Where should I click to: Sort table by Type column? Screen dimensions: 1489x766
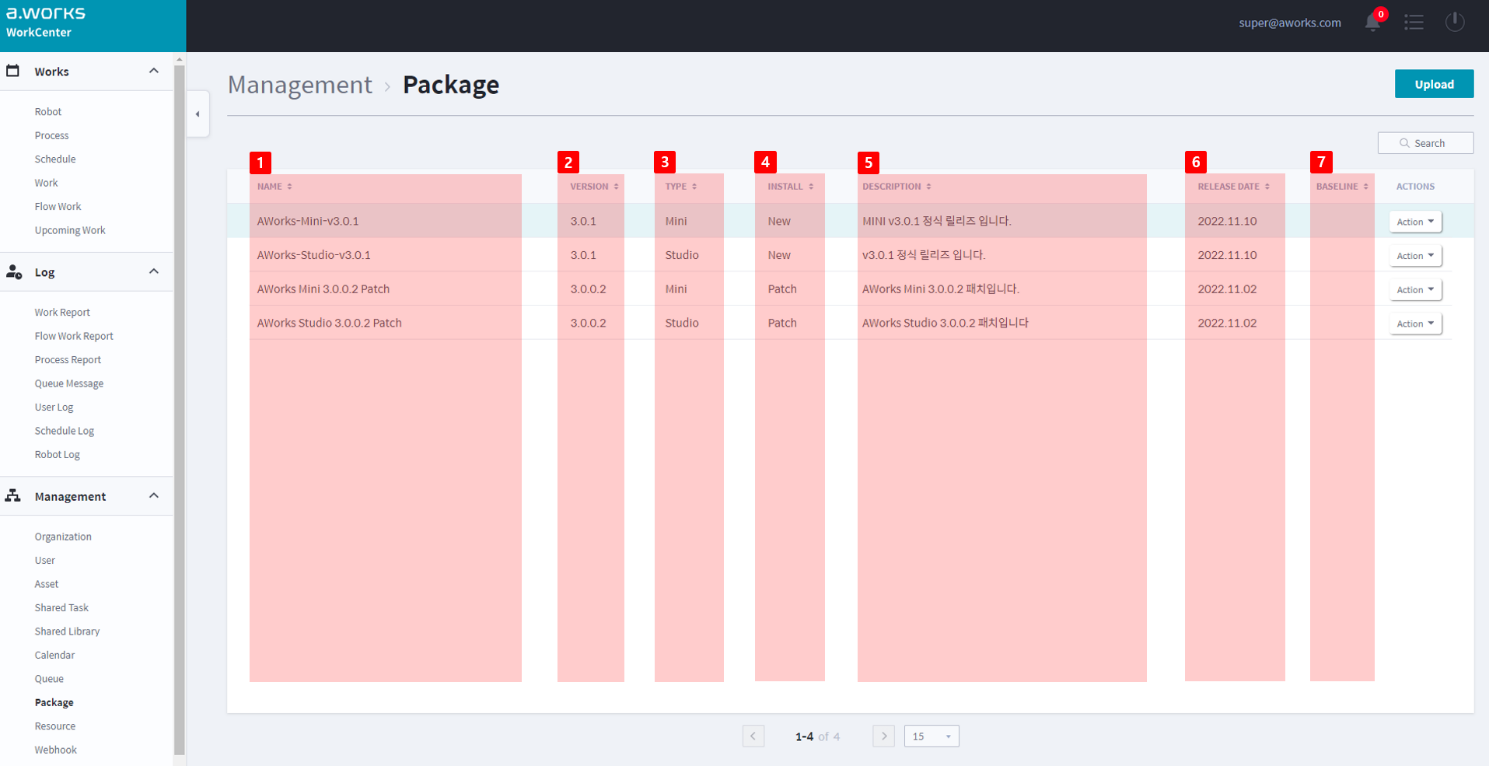click(x=681, y=187)
